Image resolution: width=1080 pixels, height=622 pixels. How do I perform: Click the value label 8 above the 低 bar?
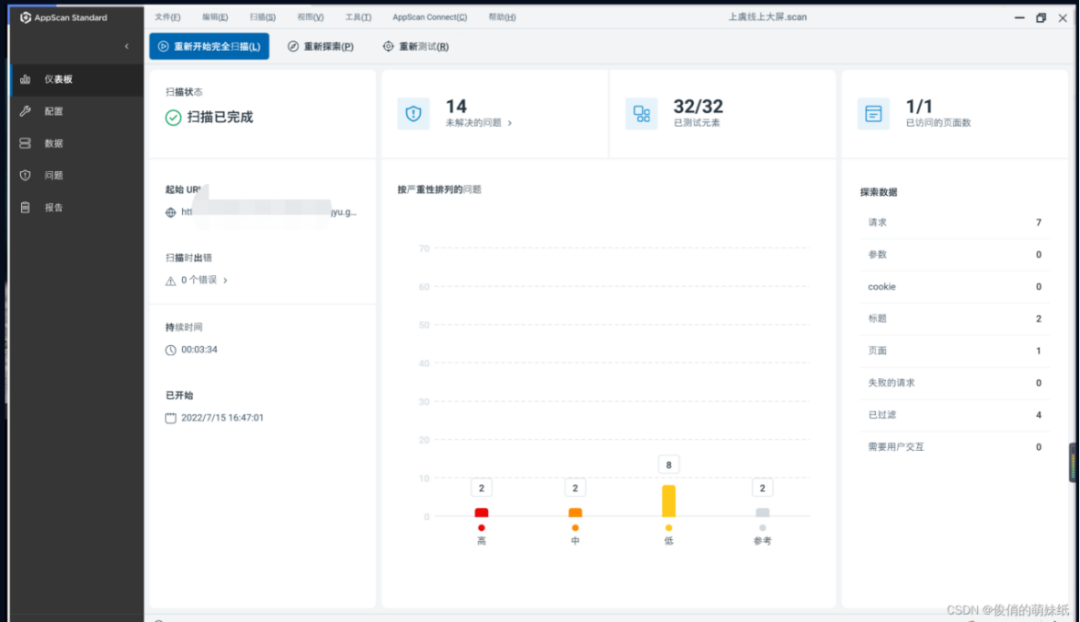point(669,465)
